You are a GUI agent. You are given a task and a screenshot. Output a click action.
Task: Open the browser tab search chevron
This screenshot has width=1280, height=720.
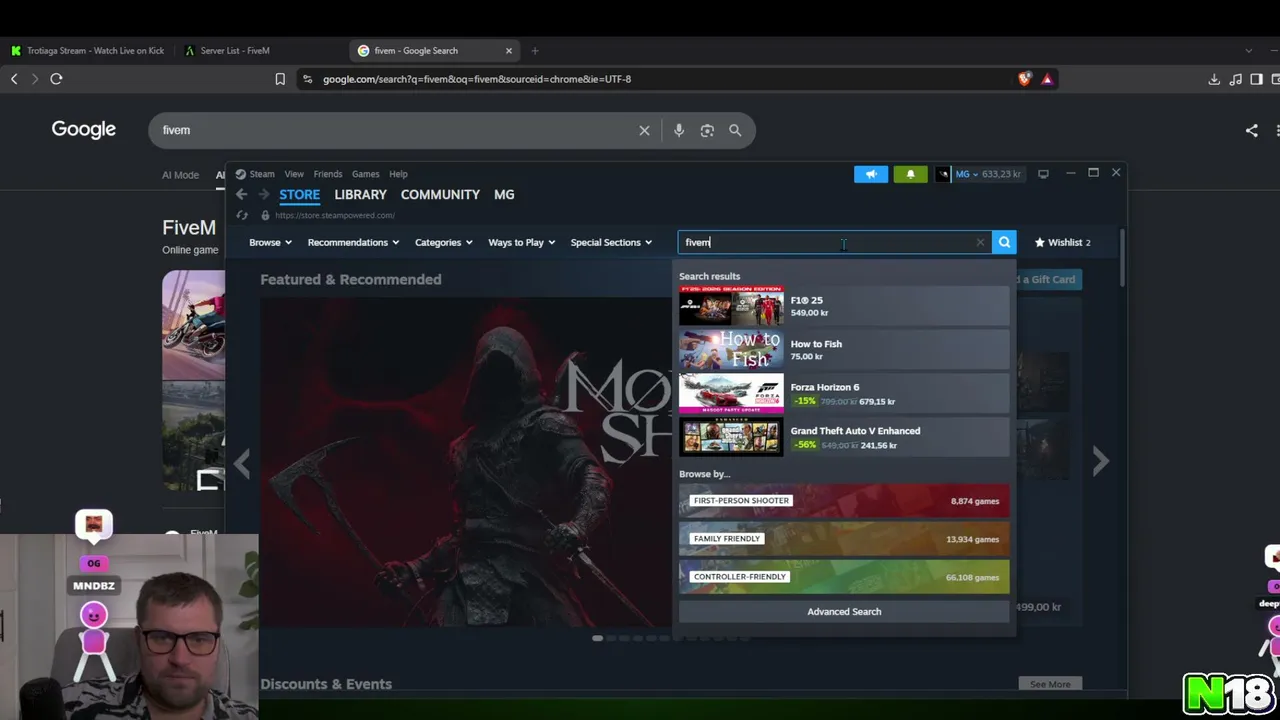(1248, 51)
